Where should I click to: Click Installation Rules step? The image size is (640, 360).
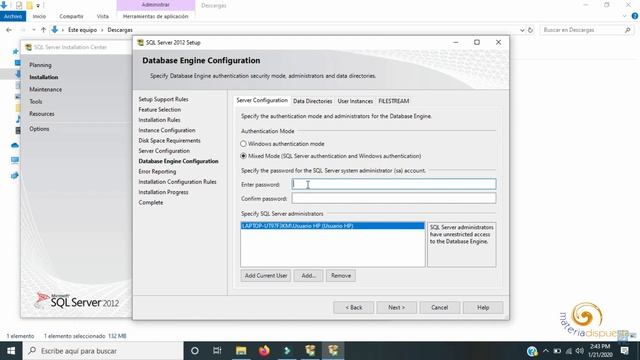point(159,120)
